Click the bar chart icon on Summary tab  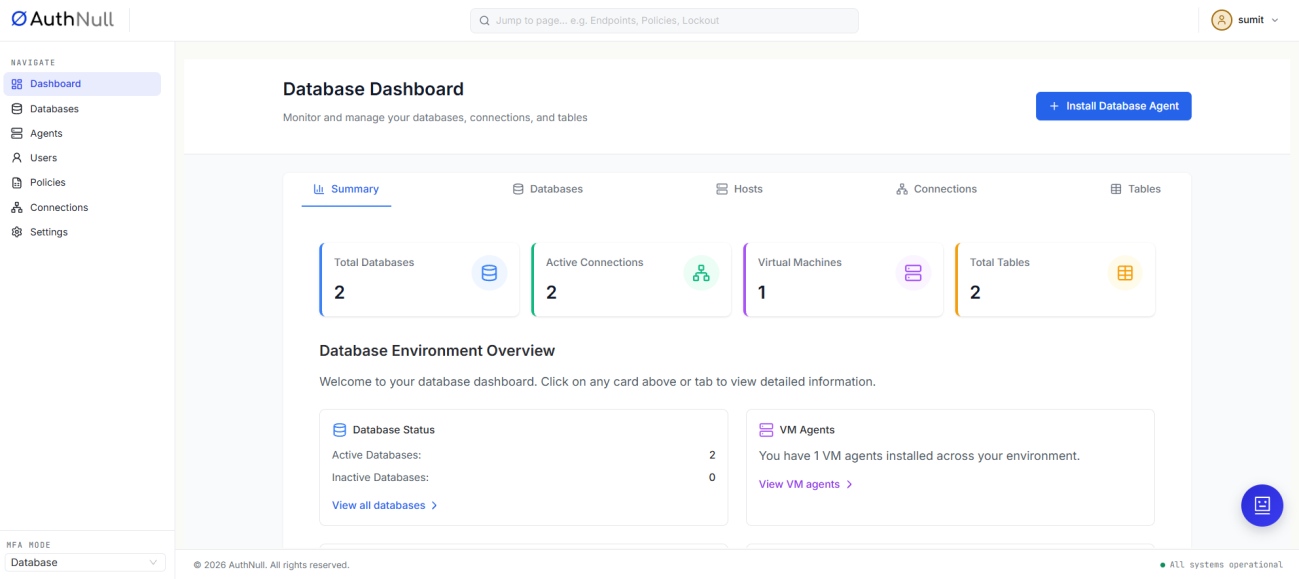(x=319, y=189)
